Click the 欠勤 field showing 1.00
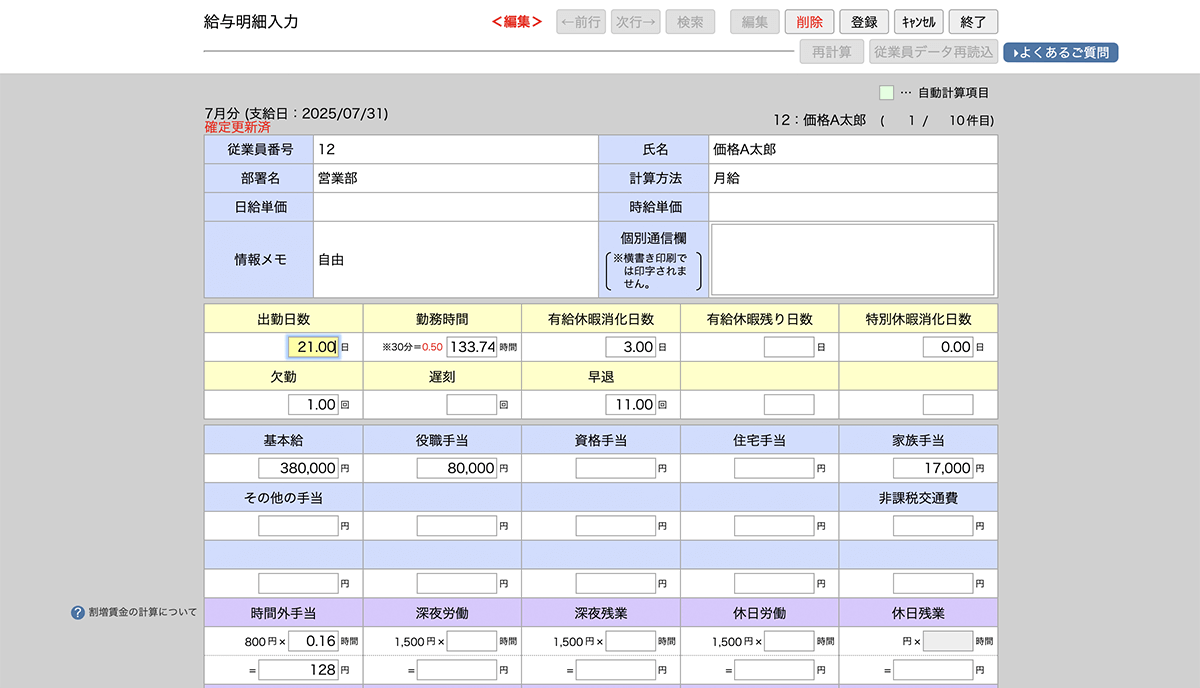 tap(313, 405)
